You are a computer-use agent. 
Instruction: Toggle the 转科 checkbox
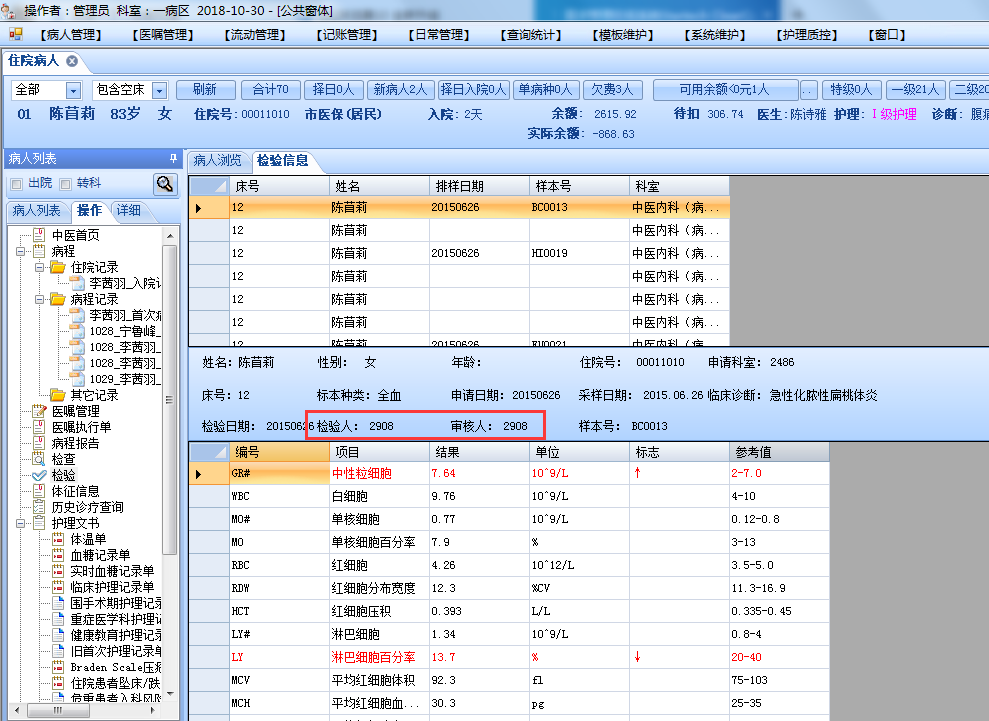coord(65,184)
